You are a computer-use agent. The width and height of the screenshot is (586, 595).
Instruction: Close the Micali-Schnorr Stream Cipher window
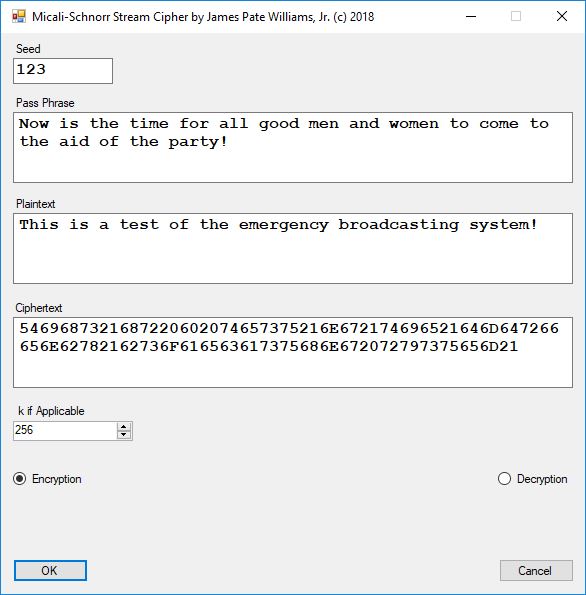[x=562, y=17]
